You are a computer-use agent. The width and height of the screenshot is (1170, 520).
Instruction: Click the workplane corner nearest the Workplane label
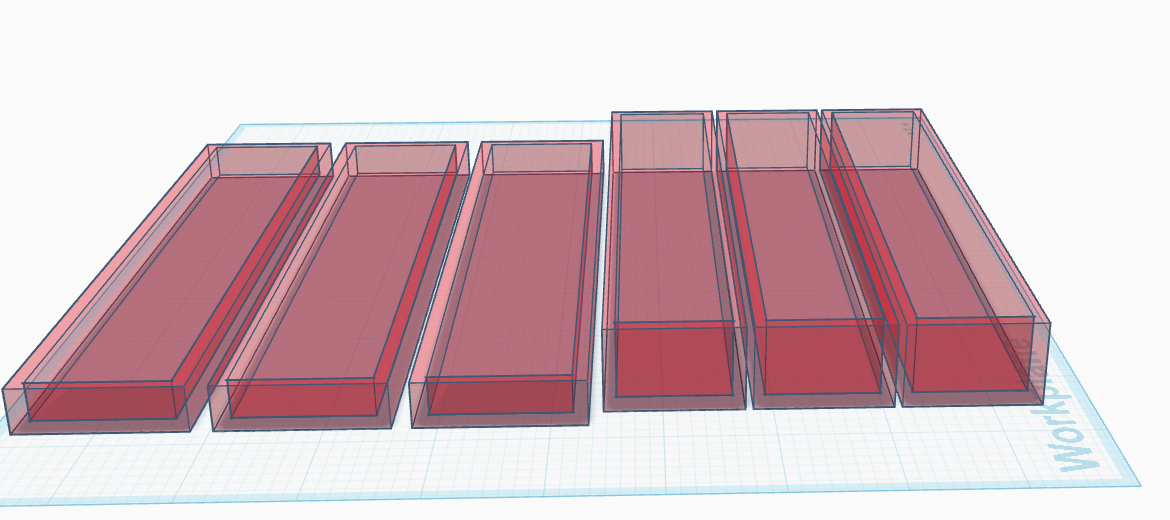(x=1137, y=484)
